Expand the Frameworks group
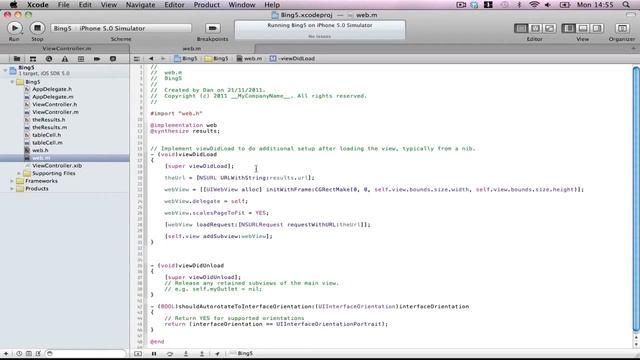 coord(12,181)
